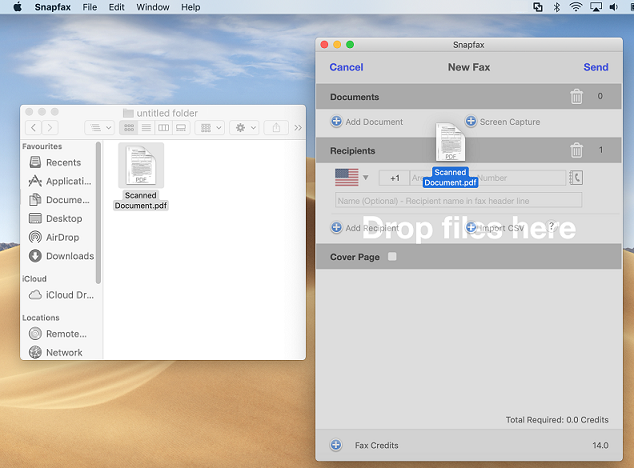The height and width of the screenshot is (468, 634).
Task: Go back in the Finder window
Action: tap(34, 128)
